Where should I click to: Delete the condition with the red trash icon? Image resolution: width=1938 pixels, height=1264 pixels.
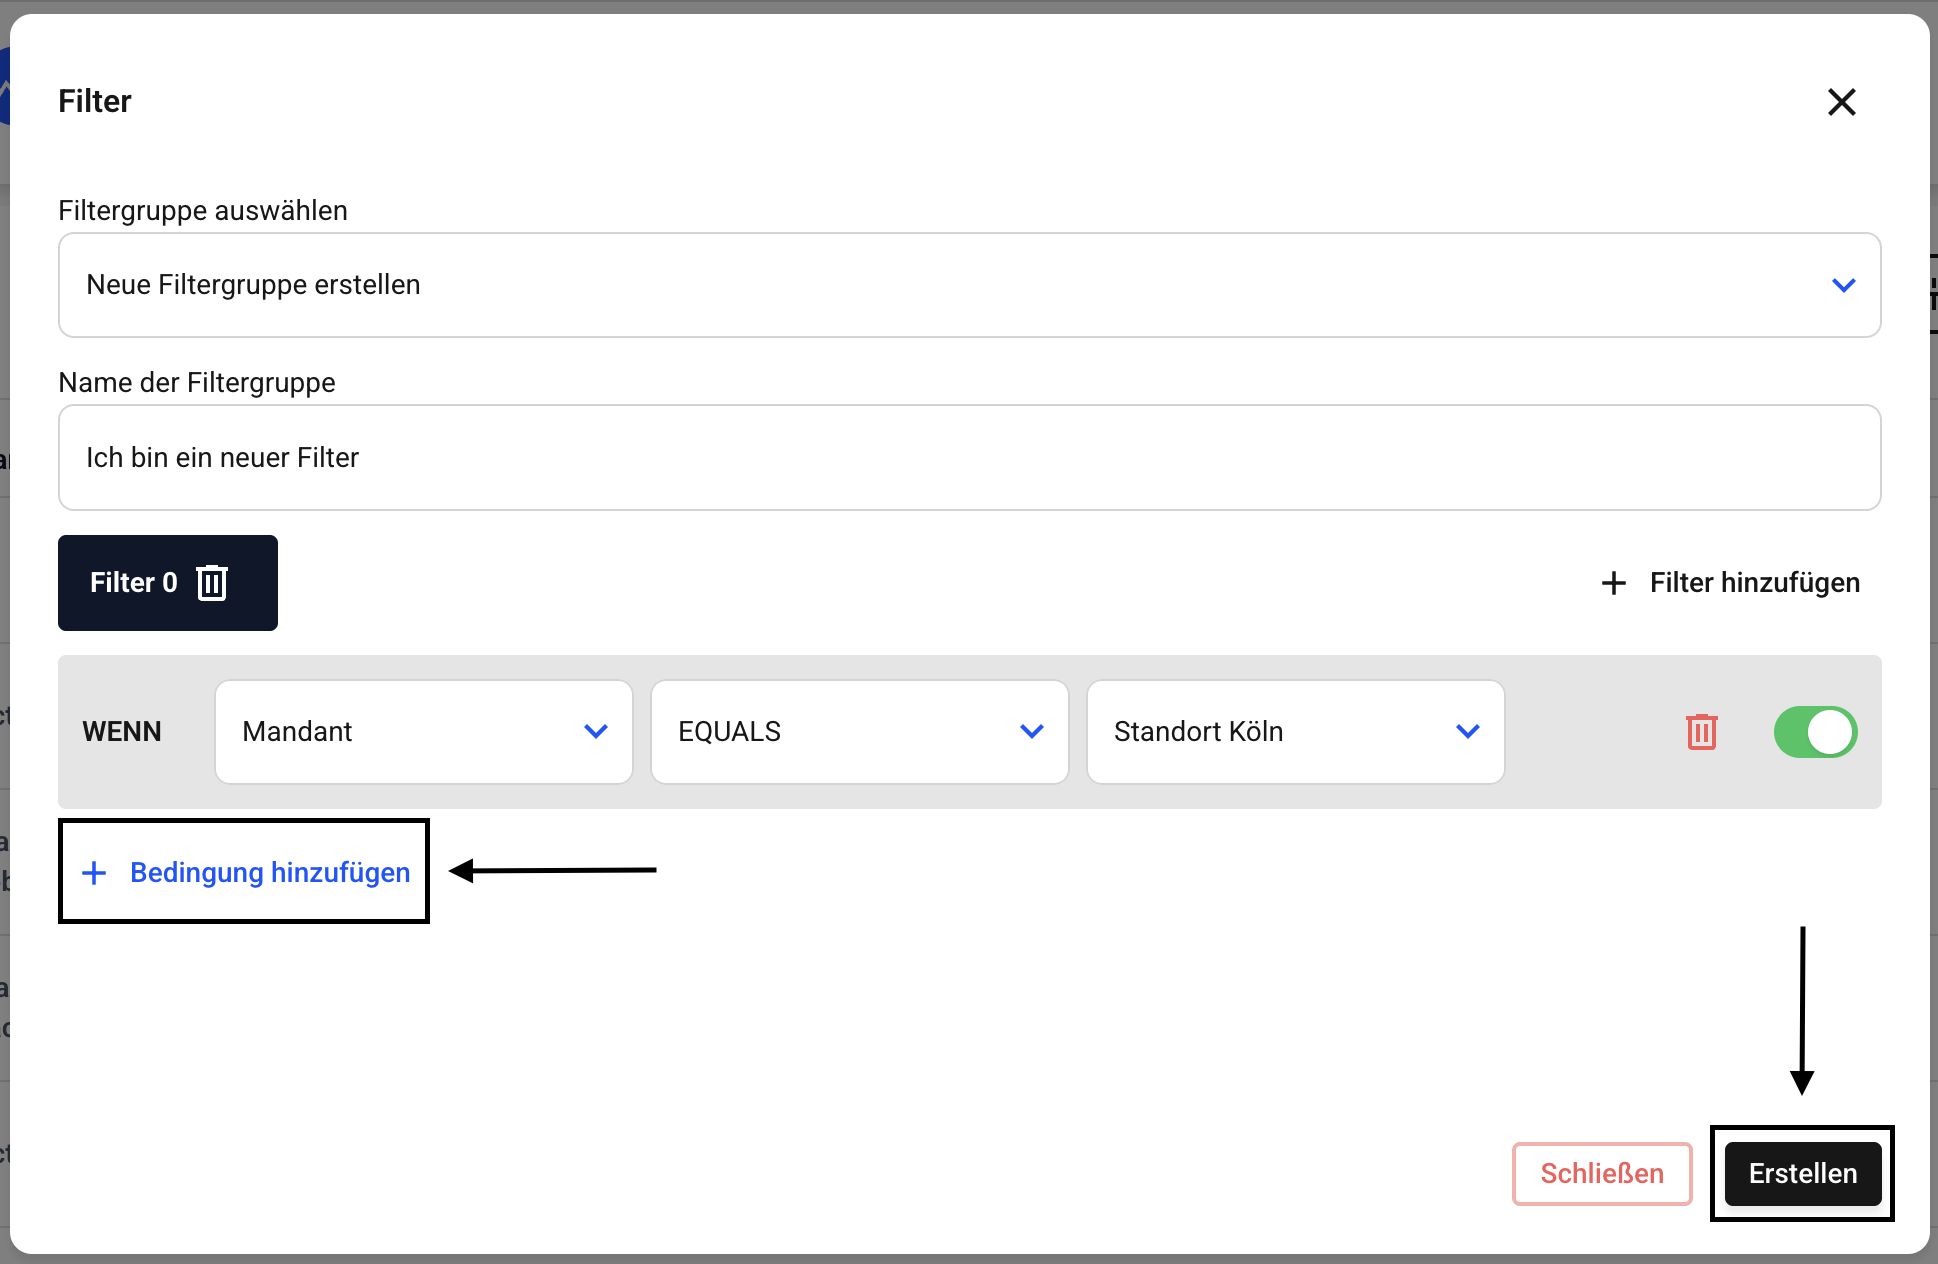coord(1701,732)
